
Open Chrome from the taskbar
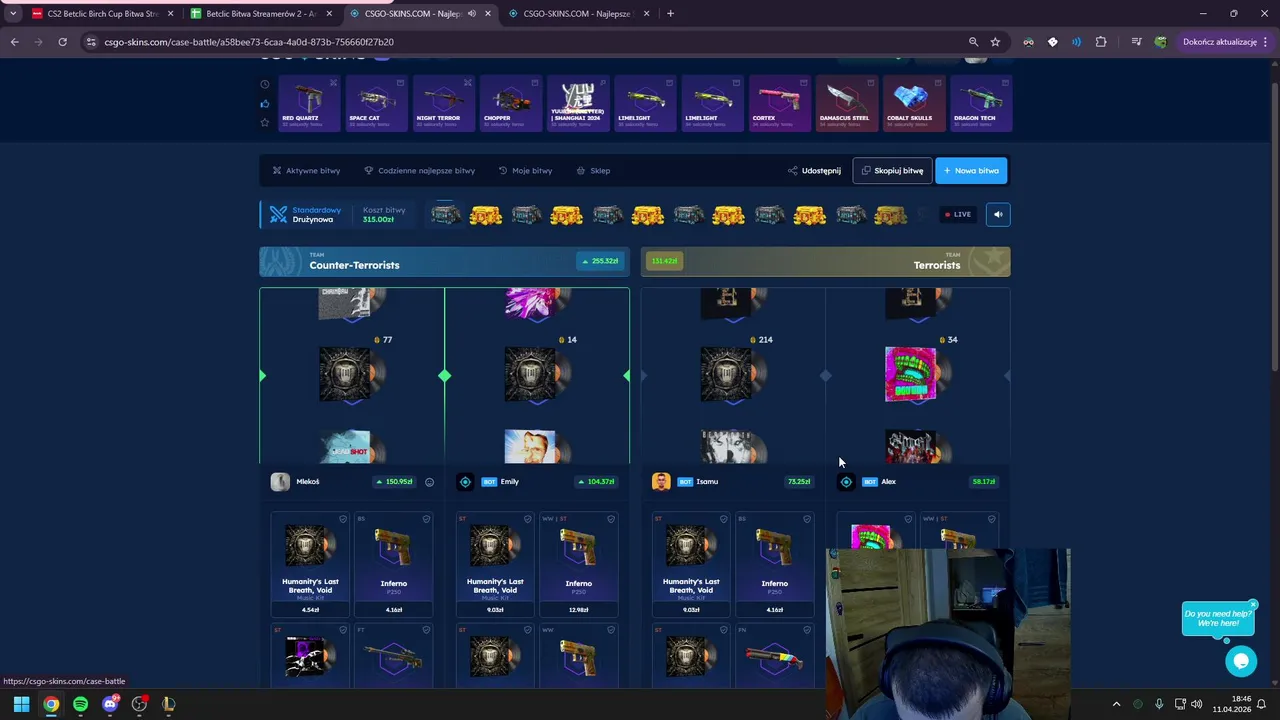coord(51,704)
